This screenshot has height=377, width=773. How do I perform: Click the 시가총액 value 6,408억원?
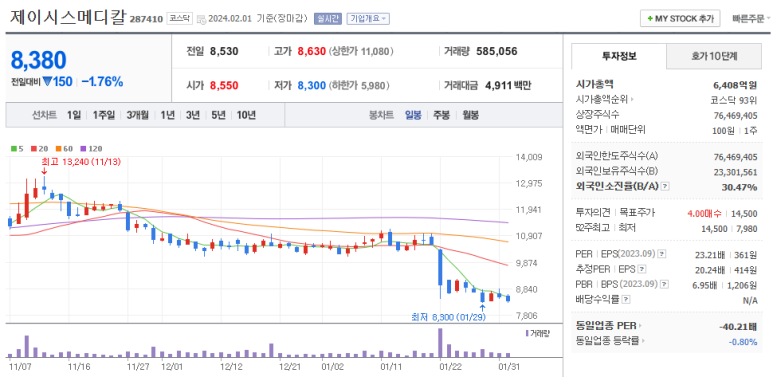[x=734, y=85]
